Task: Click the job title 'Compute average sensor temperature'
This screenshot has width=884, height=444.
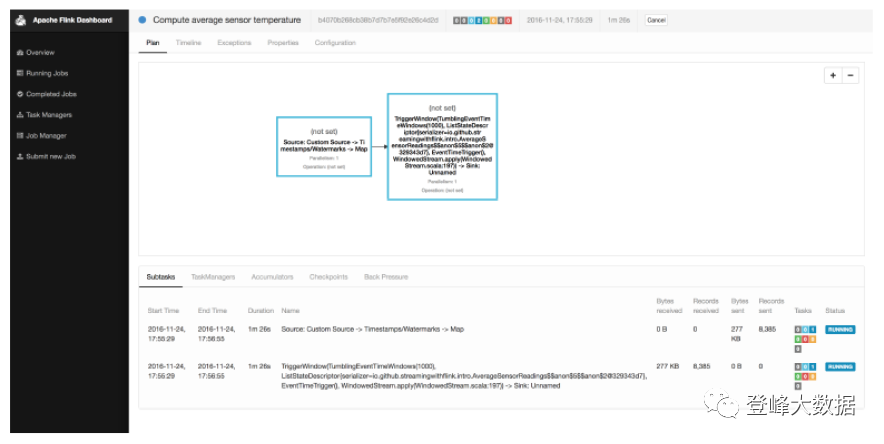Action: coord(227,20)
